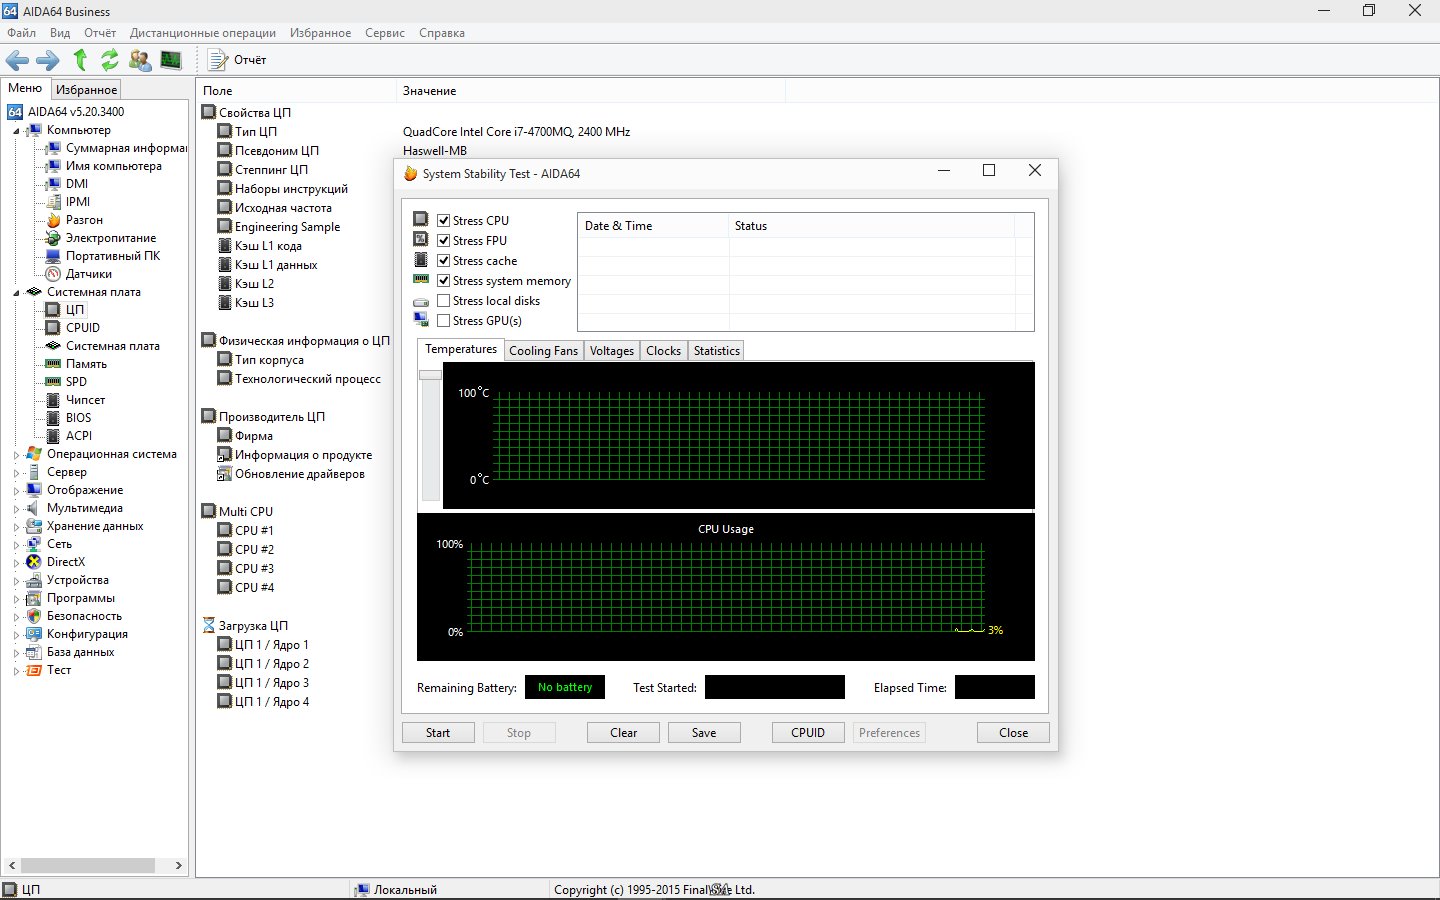Click the Forward arrow toolbar icon

coord(48,60)
